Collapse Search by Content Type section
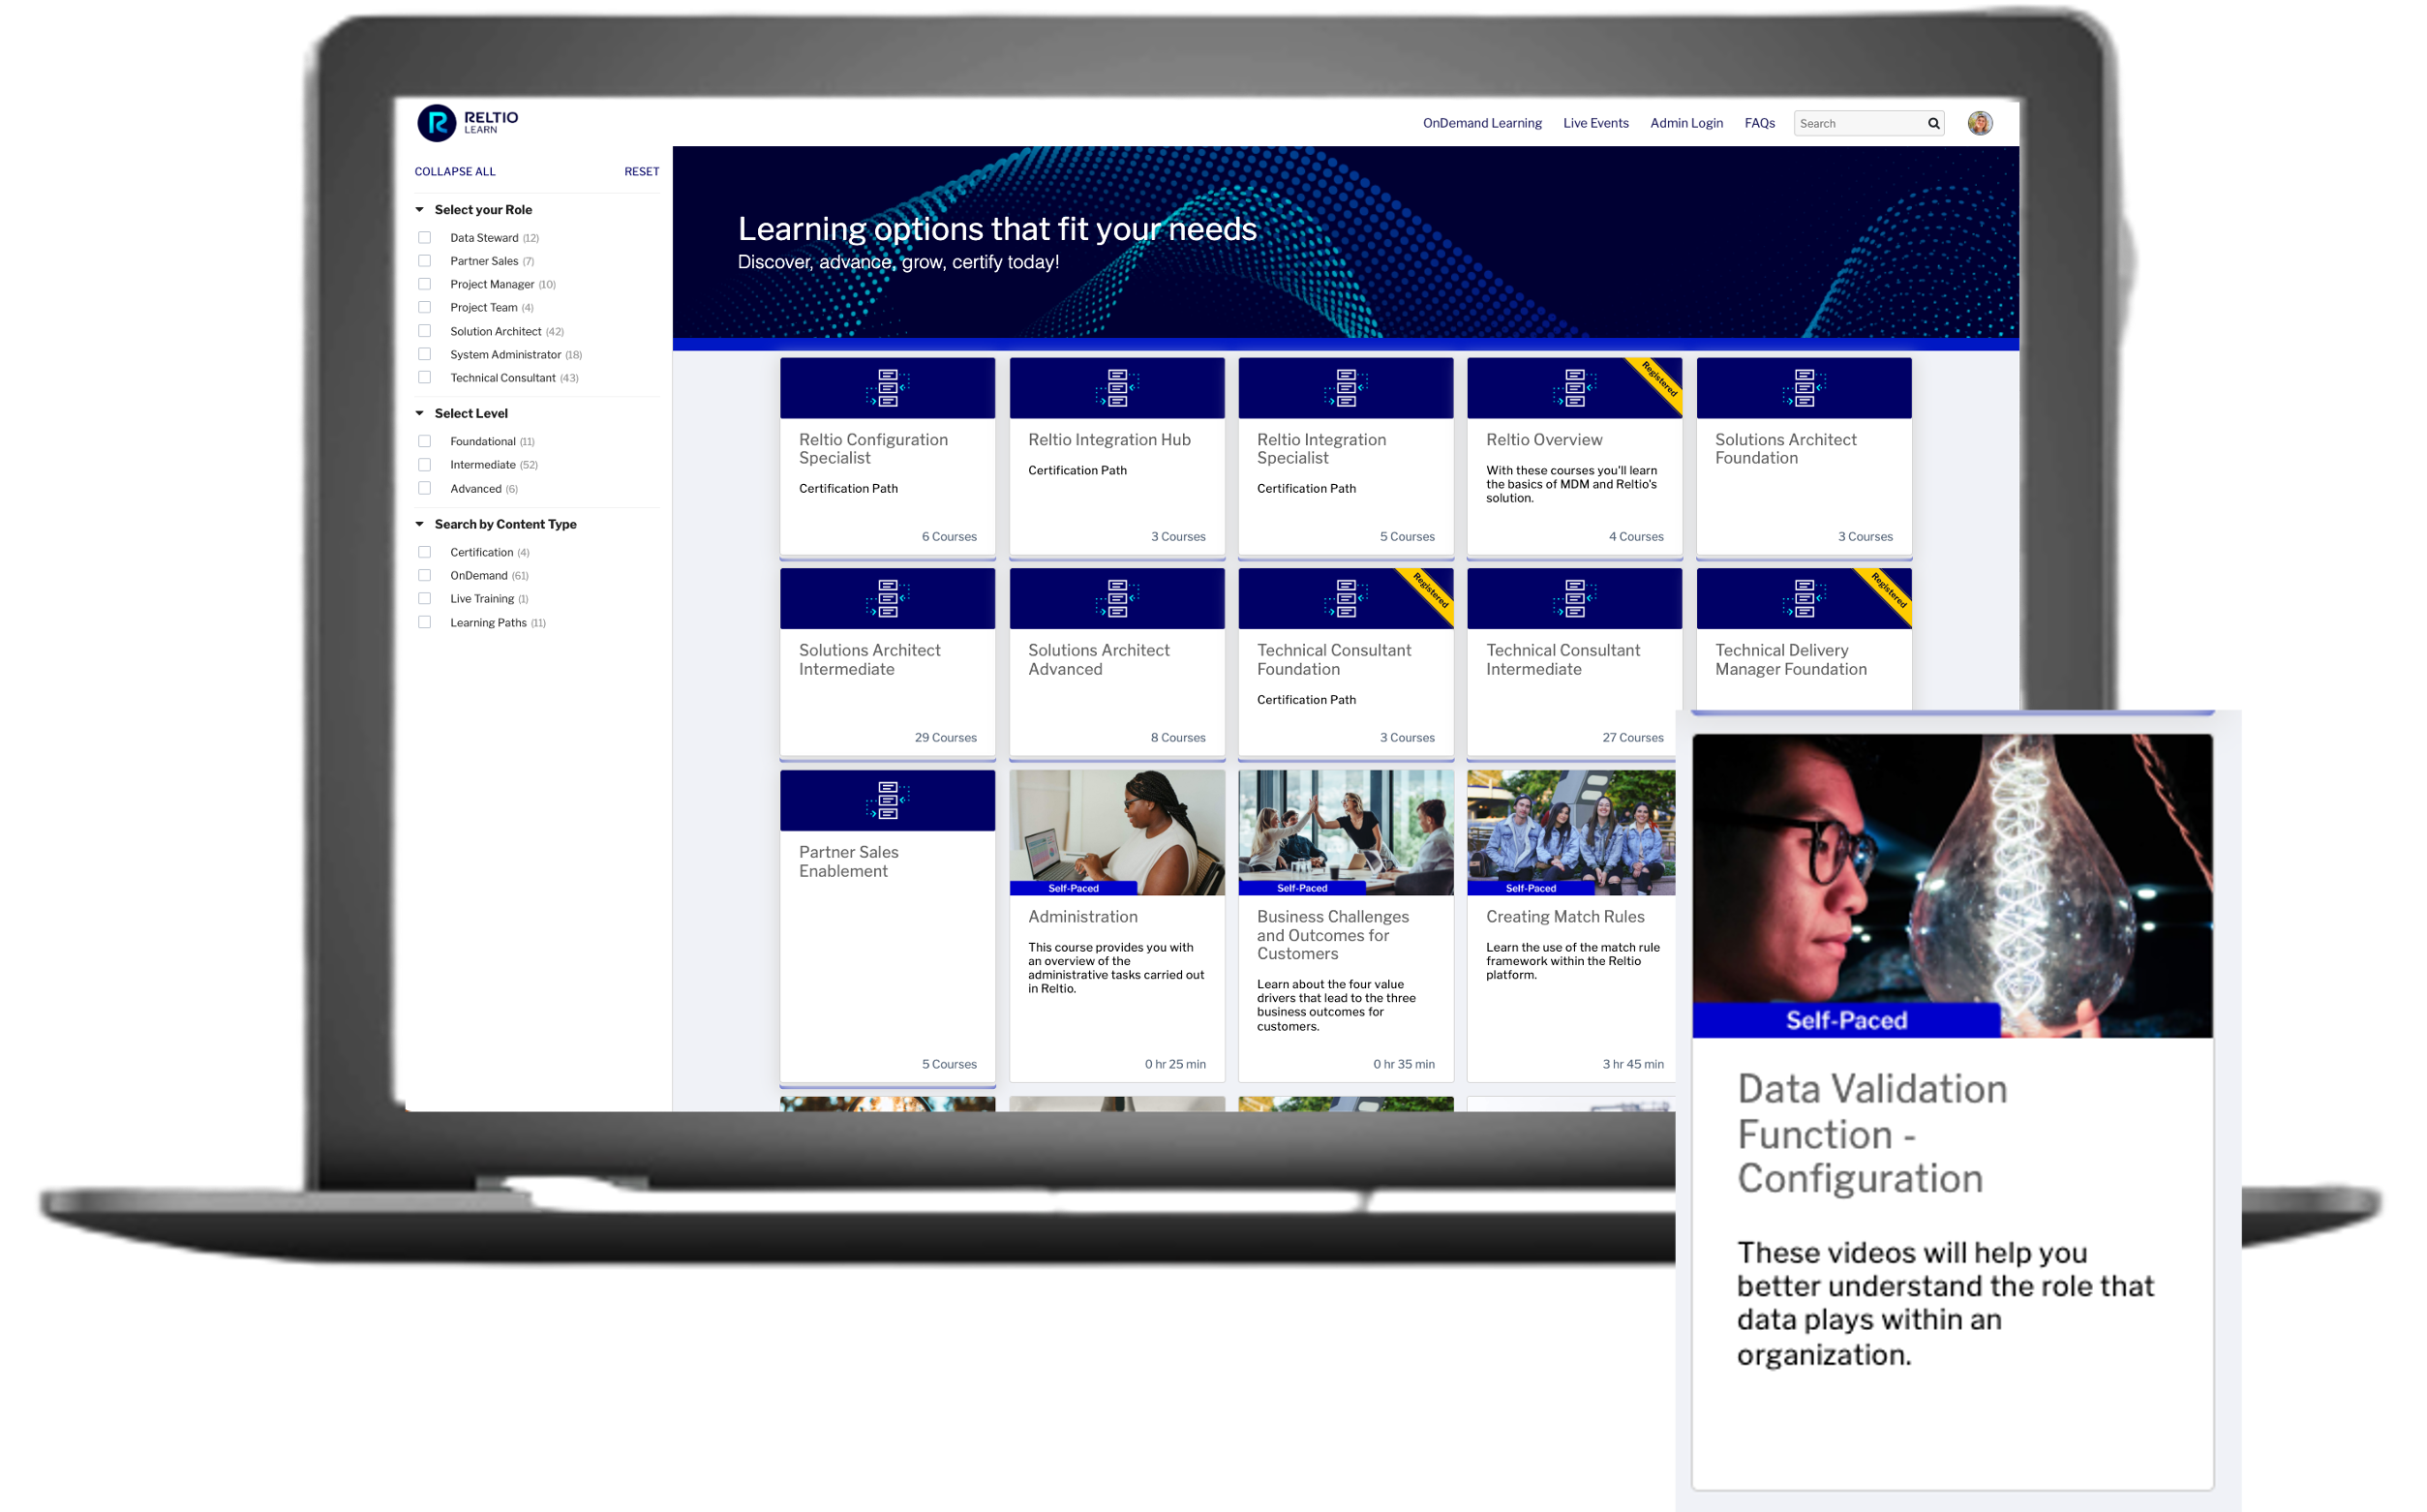Image resolution: width=2427 pixels, height=1512 pixels. click(x=420, y=524)
